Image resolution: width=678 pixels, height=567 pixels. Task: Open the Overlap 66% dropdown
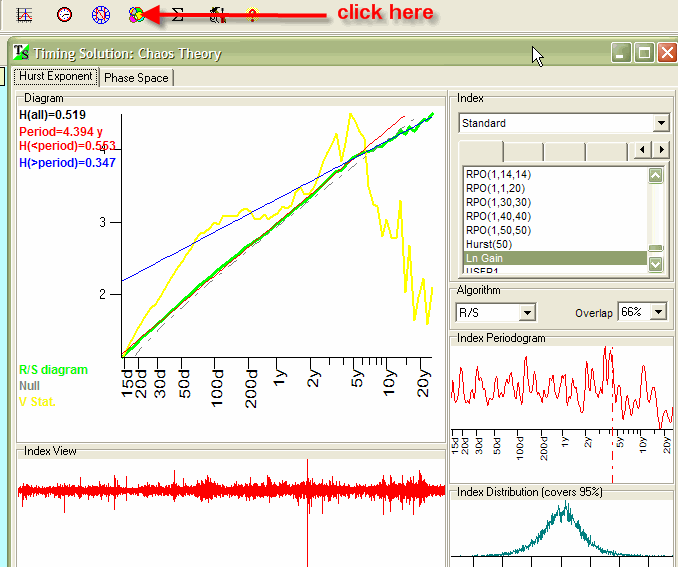click(x=657, y=312)
